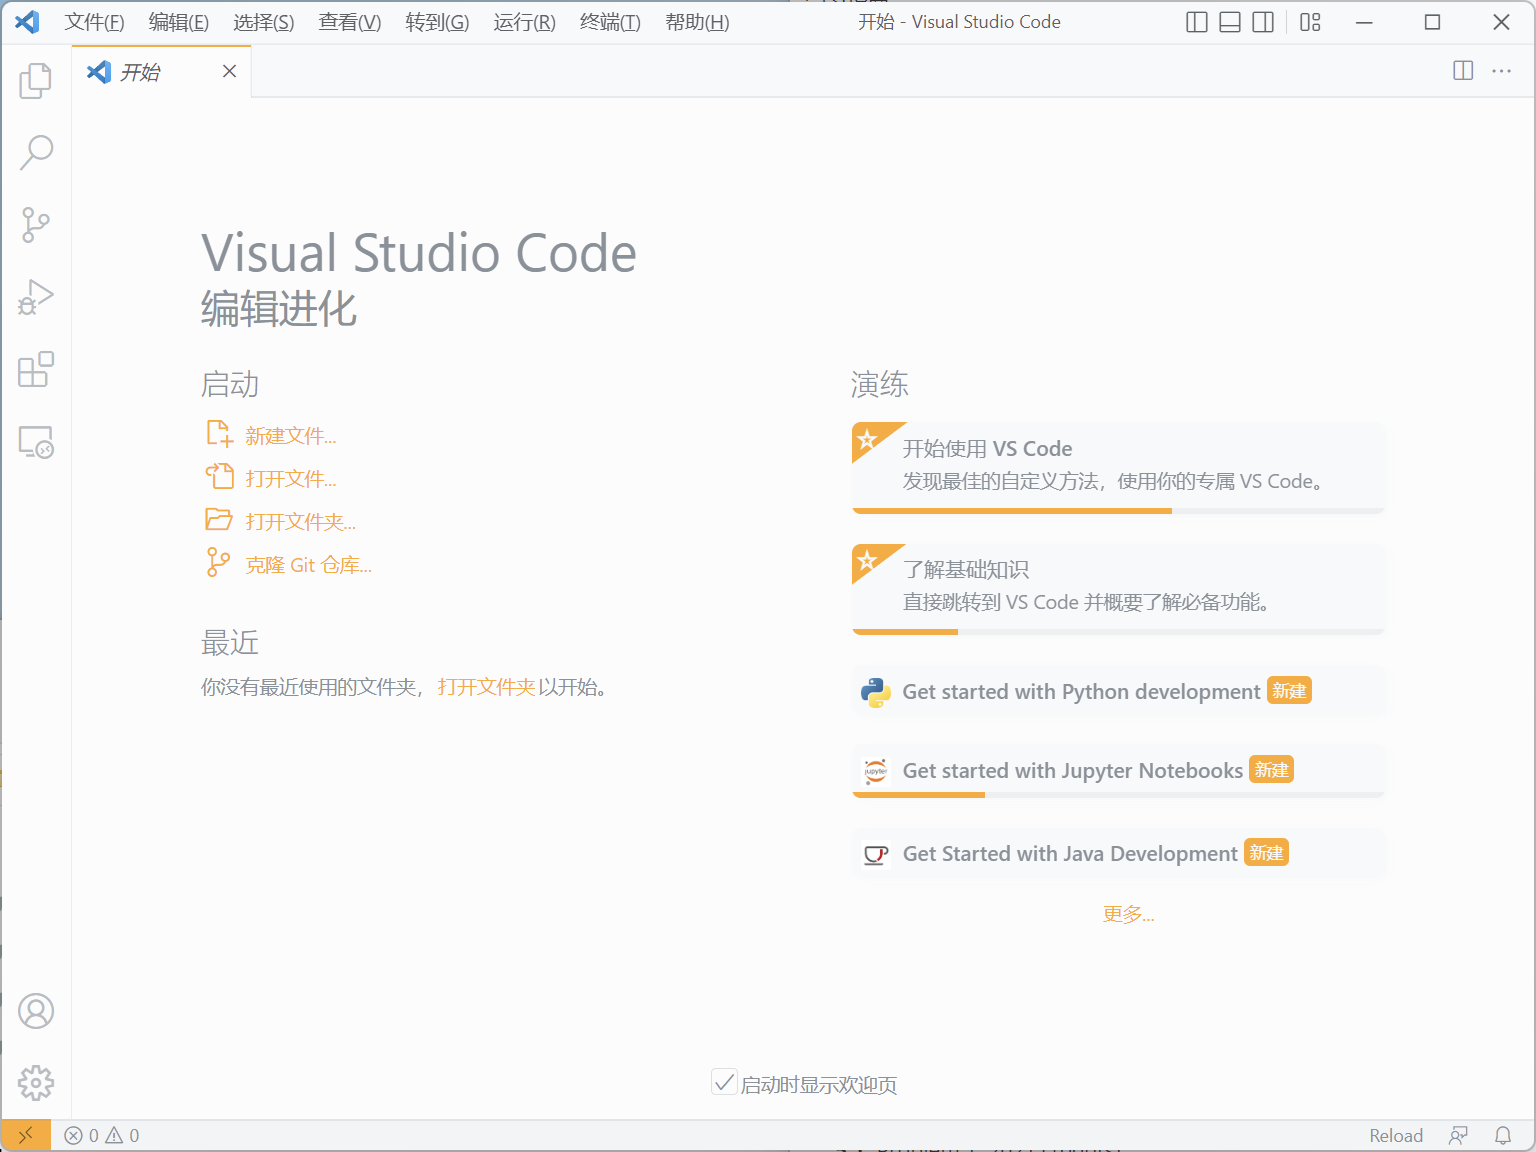
Task: Open the Manage gear icon
Action: [36, 1083]
